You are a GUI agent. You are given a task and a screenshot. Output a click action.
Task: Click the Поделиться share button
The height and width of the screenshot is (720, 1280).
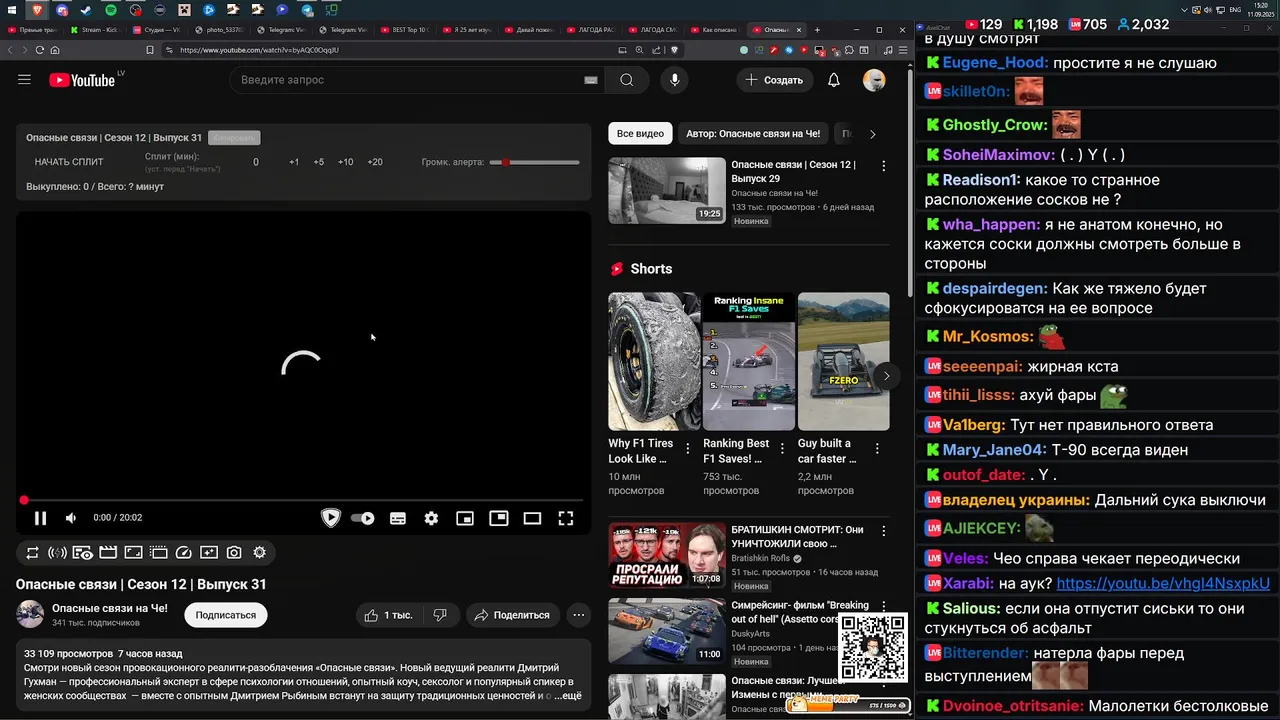pos(511,615)
